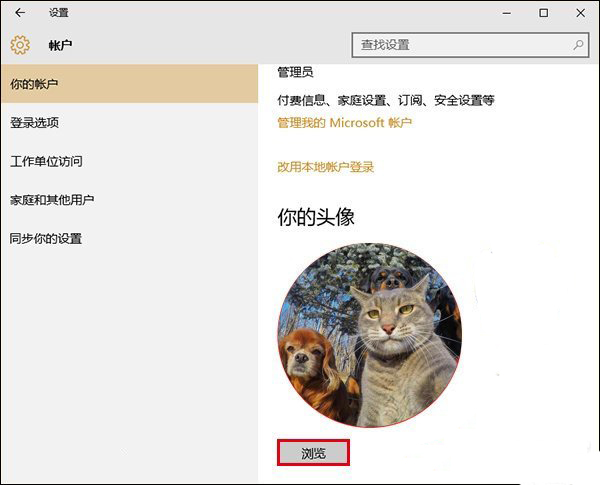
Task: Focus the 查找设置 search box
Action: pos(460,45)
